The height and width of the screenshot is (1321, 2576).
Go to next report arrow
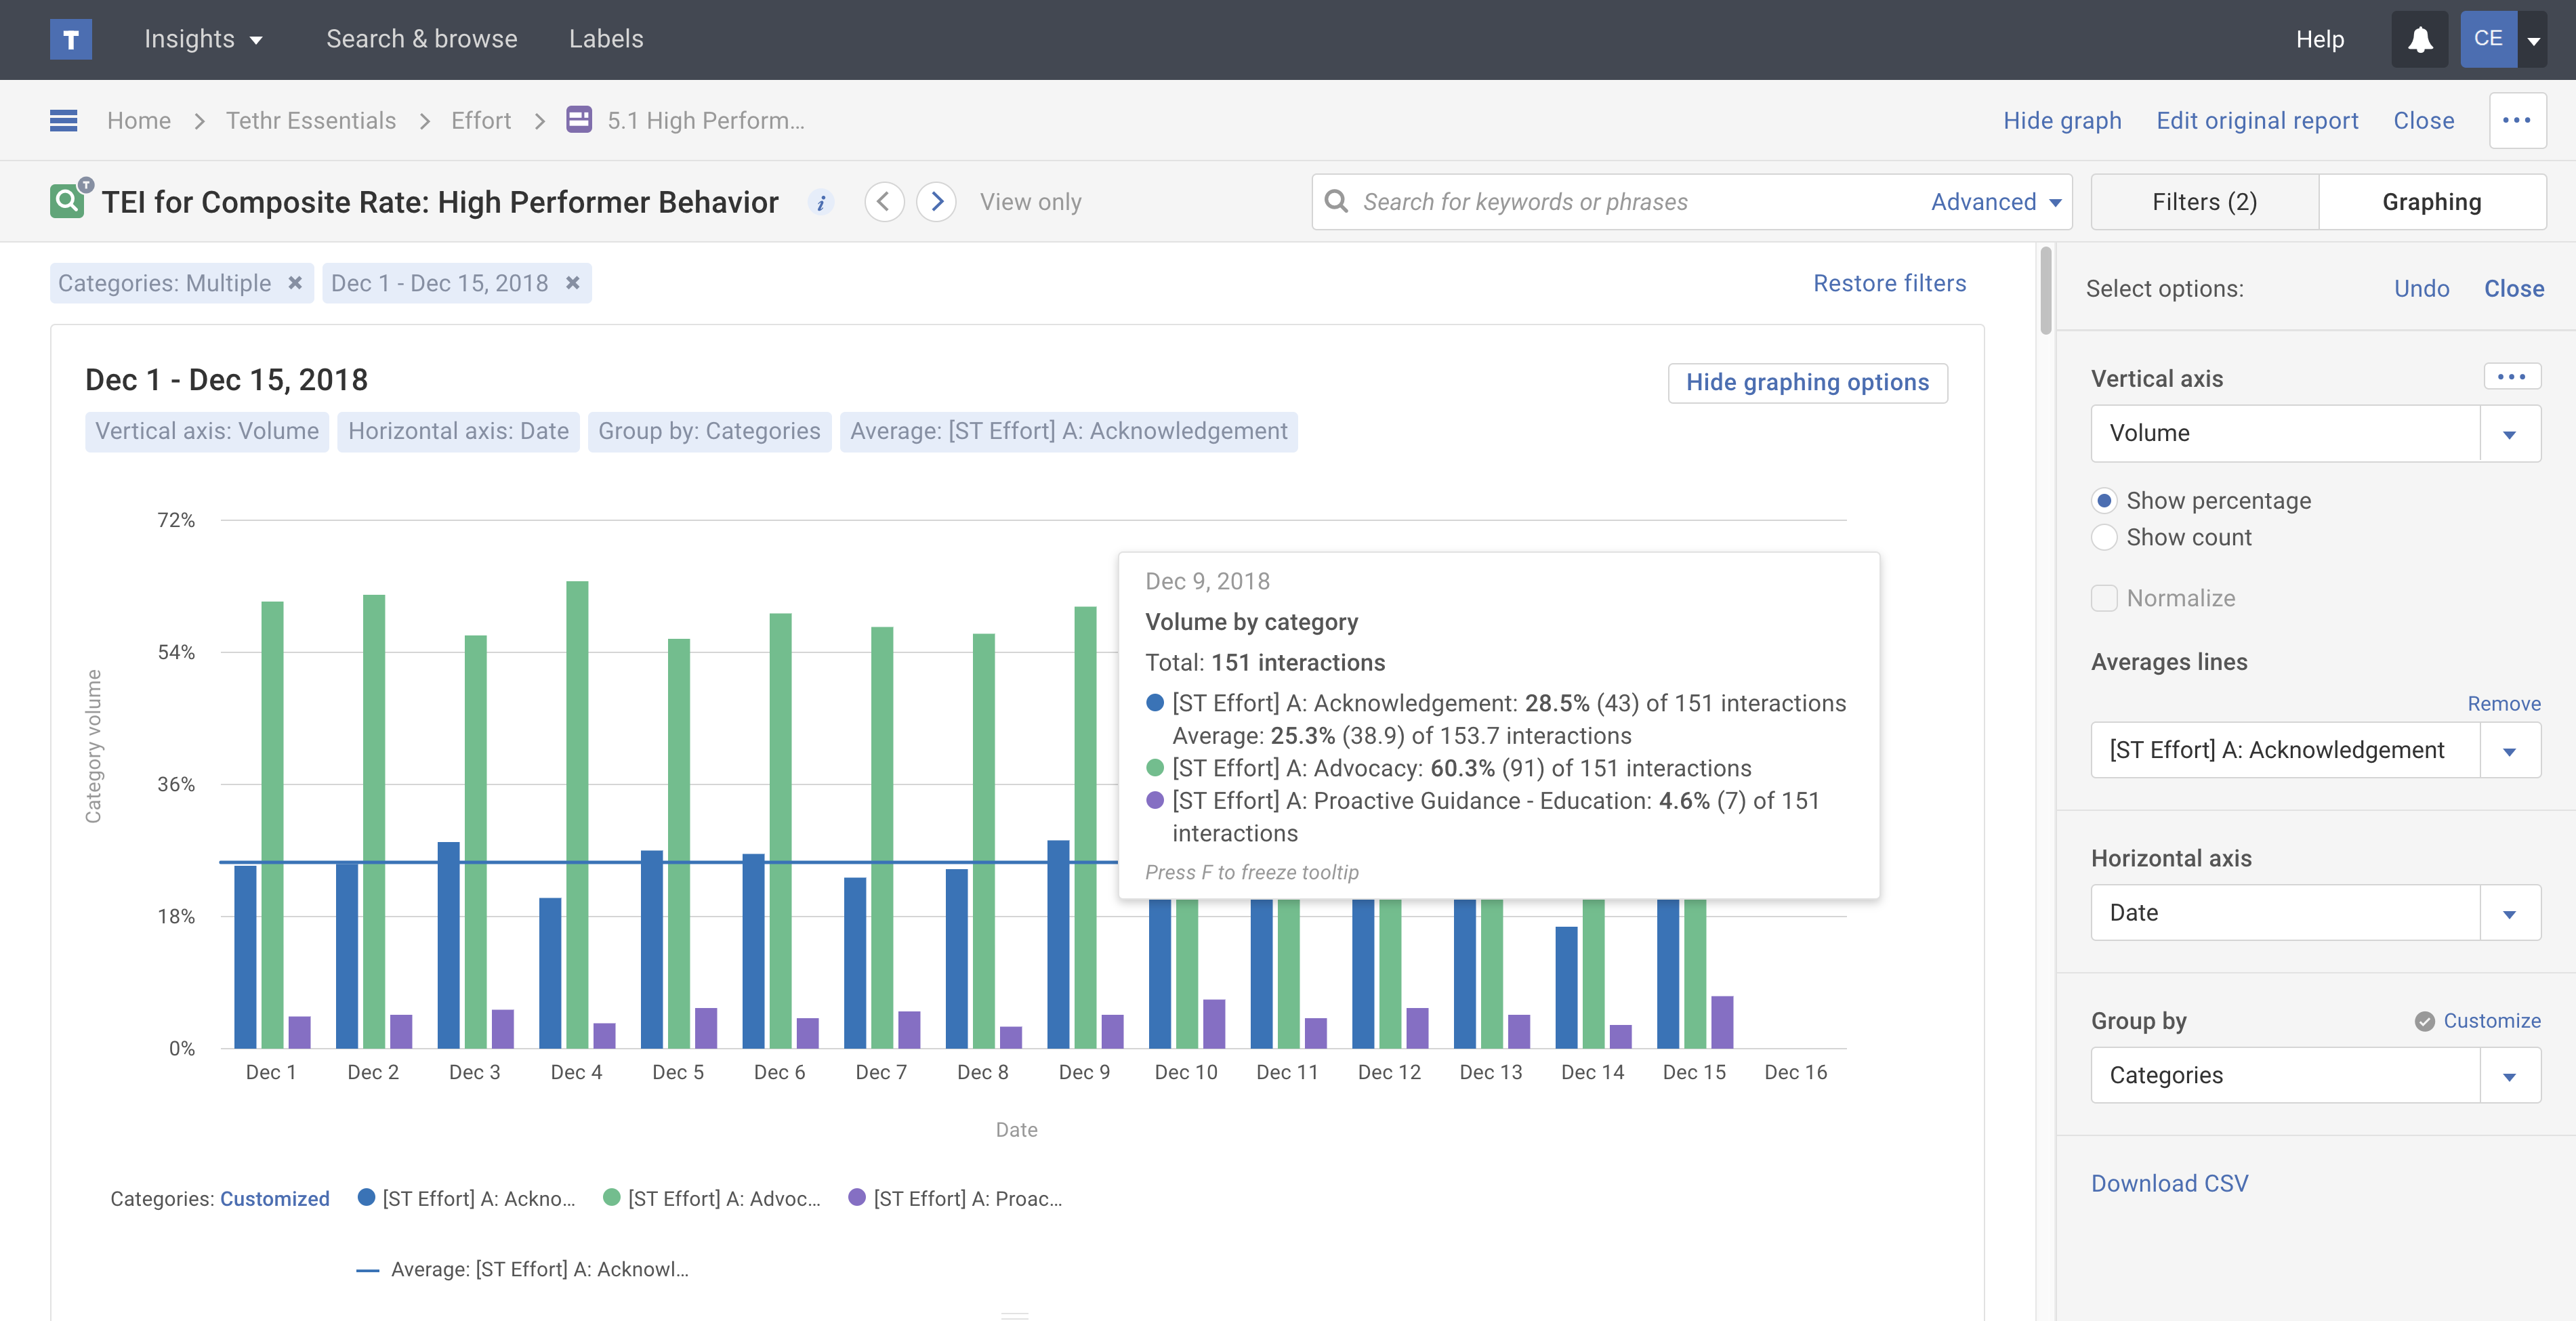pyautogui.click(x=936, y=202)
